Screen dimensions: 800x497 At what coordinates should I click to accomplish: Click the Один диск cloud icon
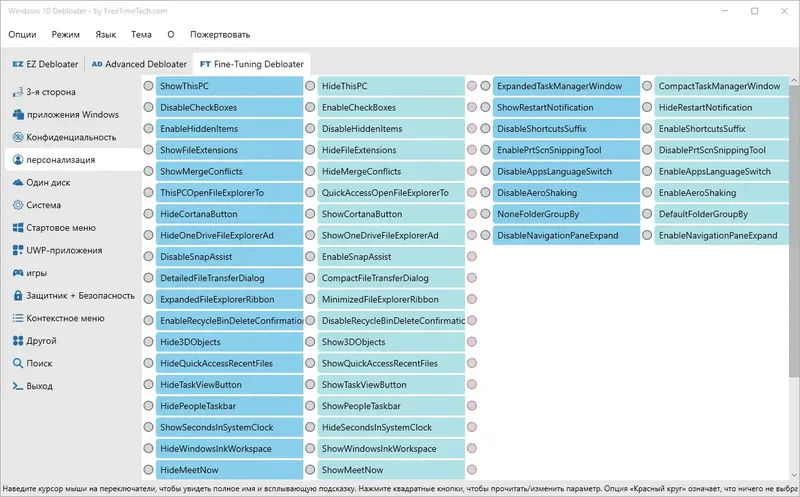coord(18,183)
